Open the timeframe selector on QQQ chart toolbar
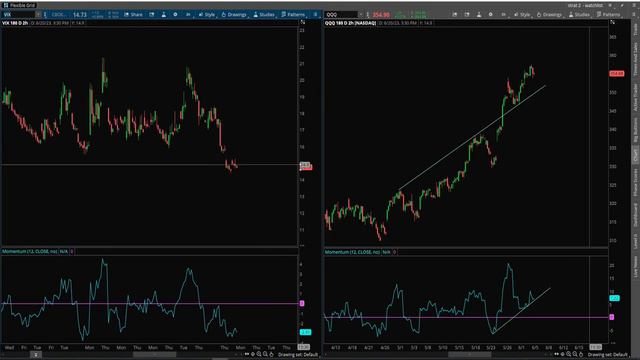Image resolution: width=640 pixels, height=360 pixels. (x=504, y=15)
